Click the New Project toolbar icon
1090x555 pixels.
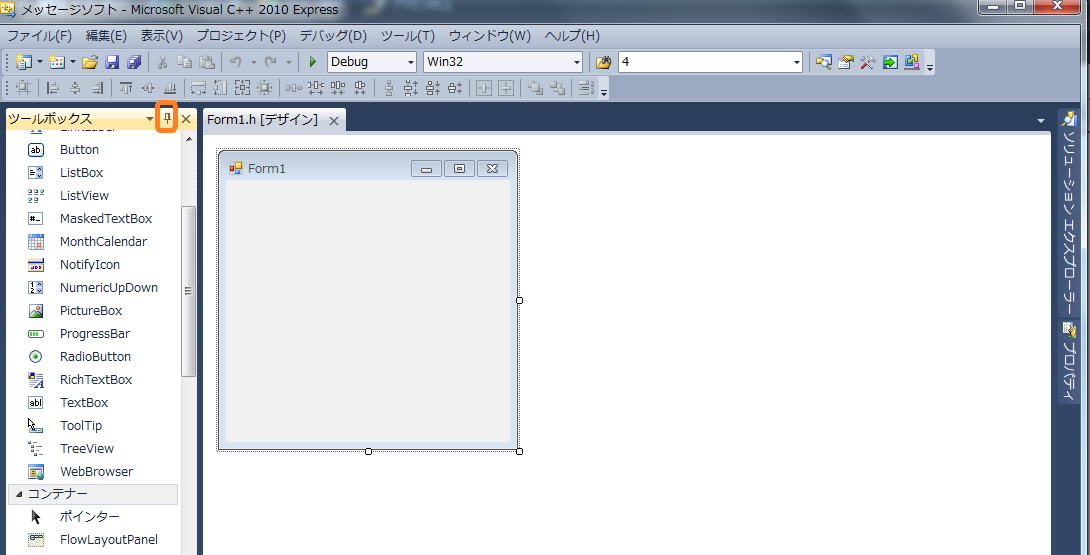click(23, 62)
